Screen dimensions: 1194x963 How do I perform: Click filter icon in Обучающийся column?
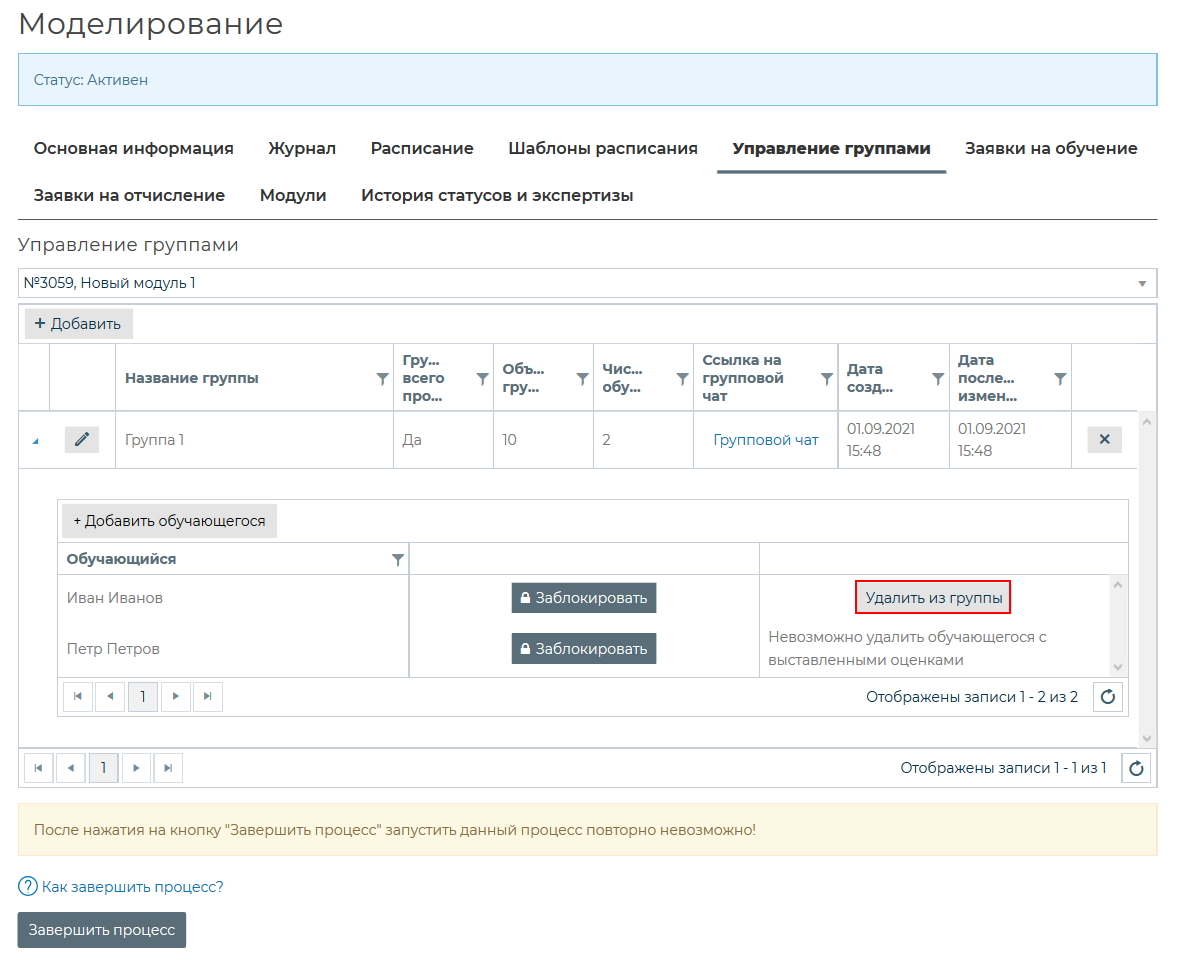[397, 560]
